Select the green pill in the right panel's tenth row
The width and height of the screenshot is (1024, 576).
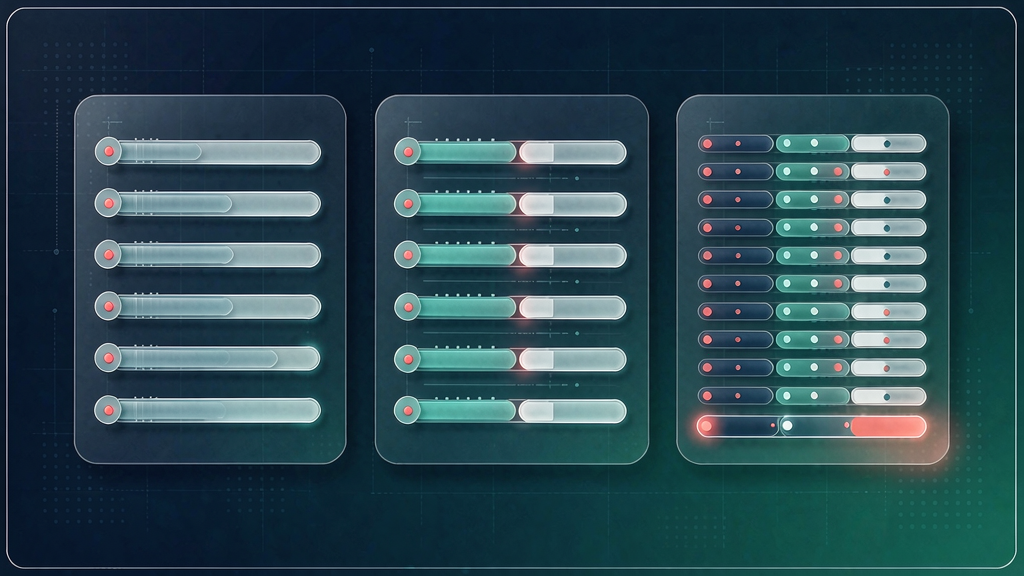point(812,396)
